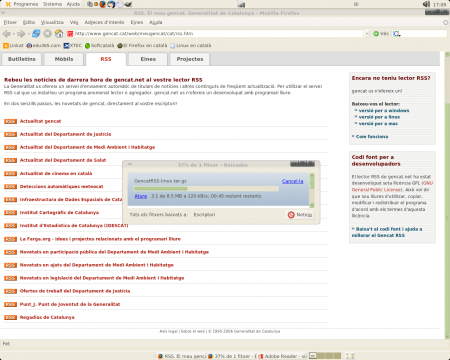The width and height of the screenshot is (450, 360).
Task: Click RSS icon for Deteccions automàtiques meteocat
Action: [10, 187]
